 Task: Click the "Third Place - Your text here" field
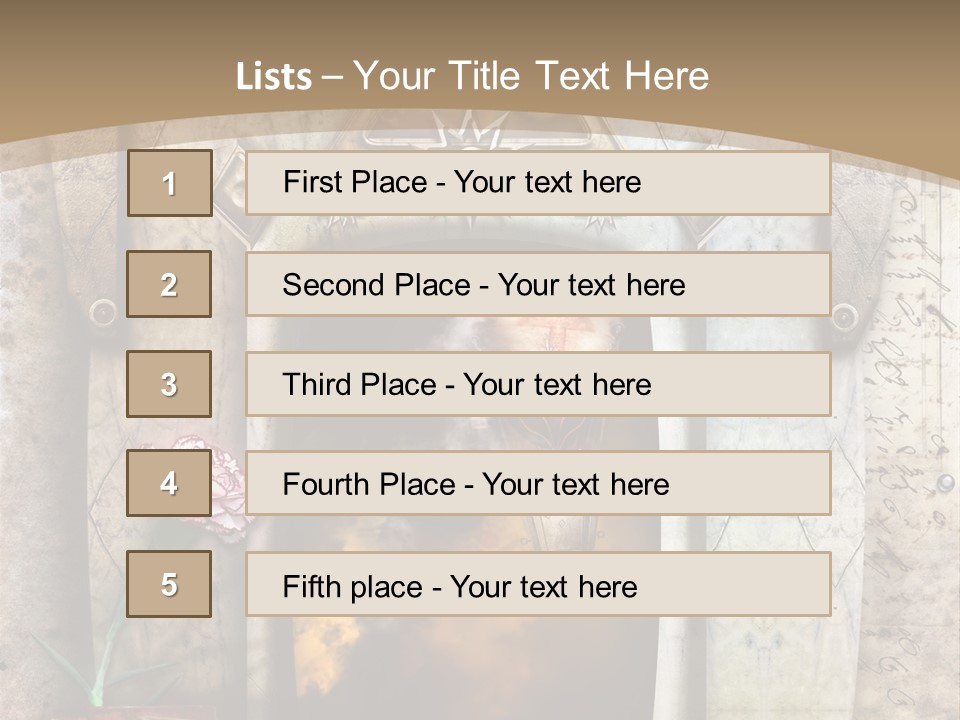point(538,384)
